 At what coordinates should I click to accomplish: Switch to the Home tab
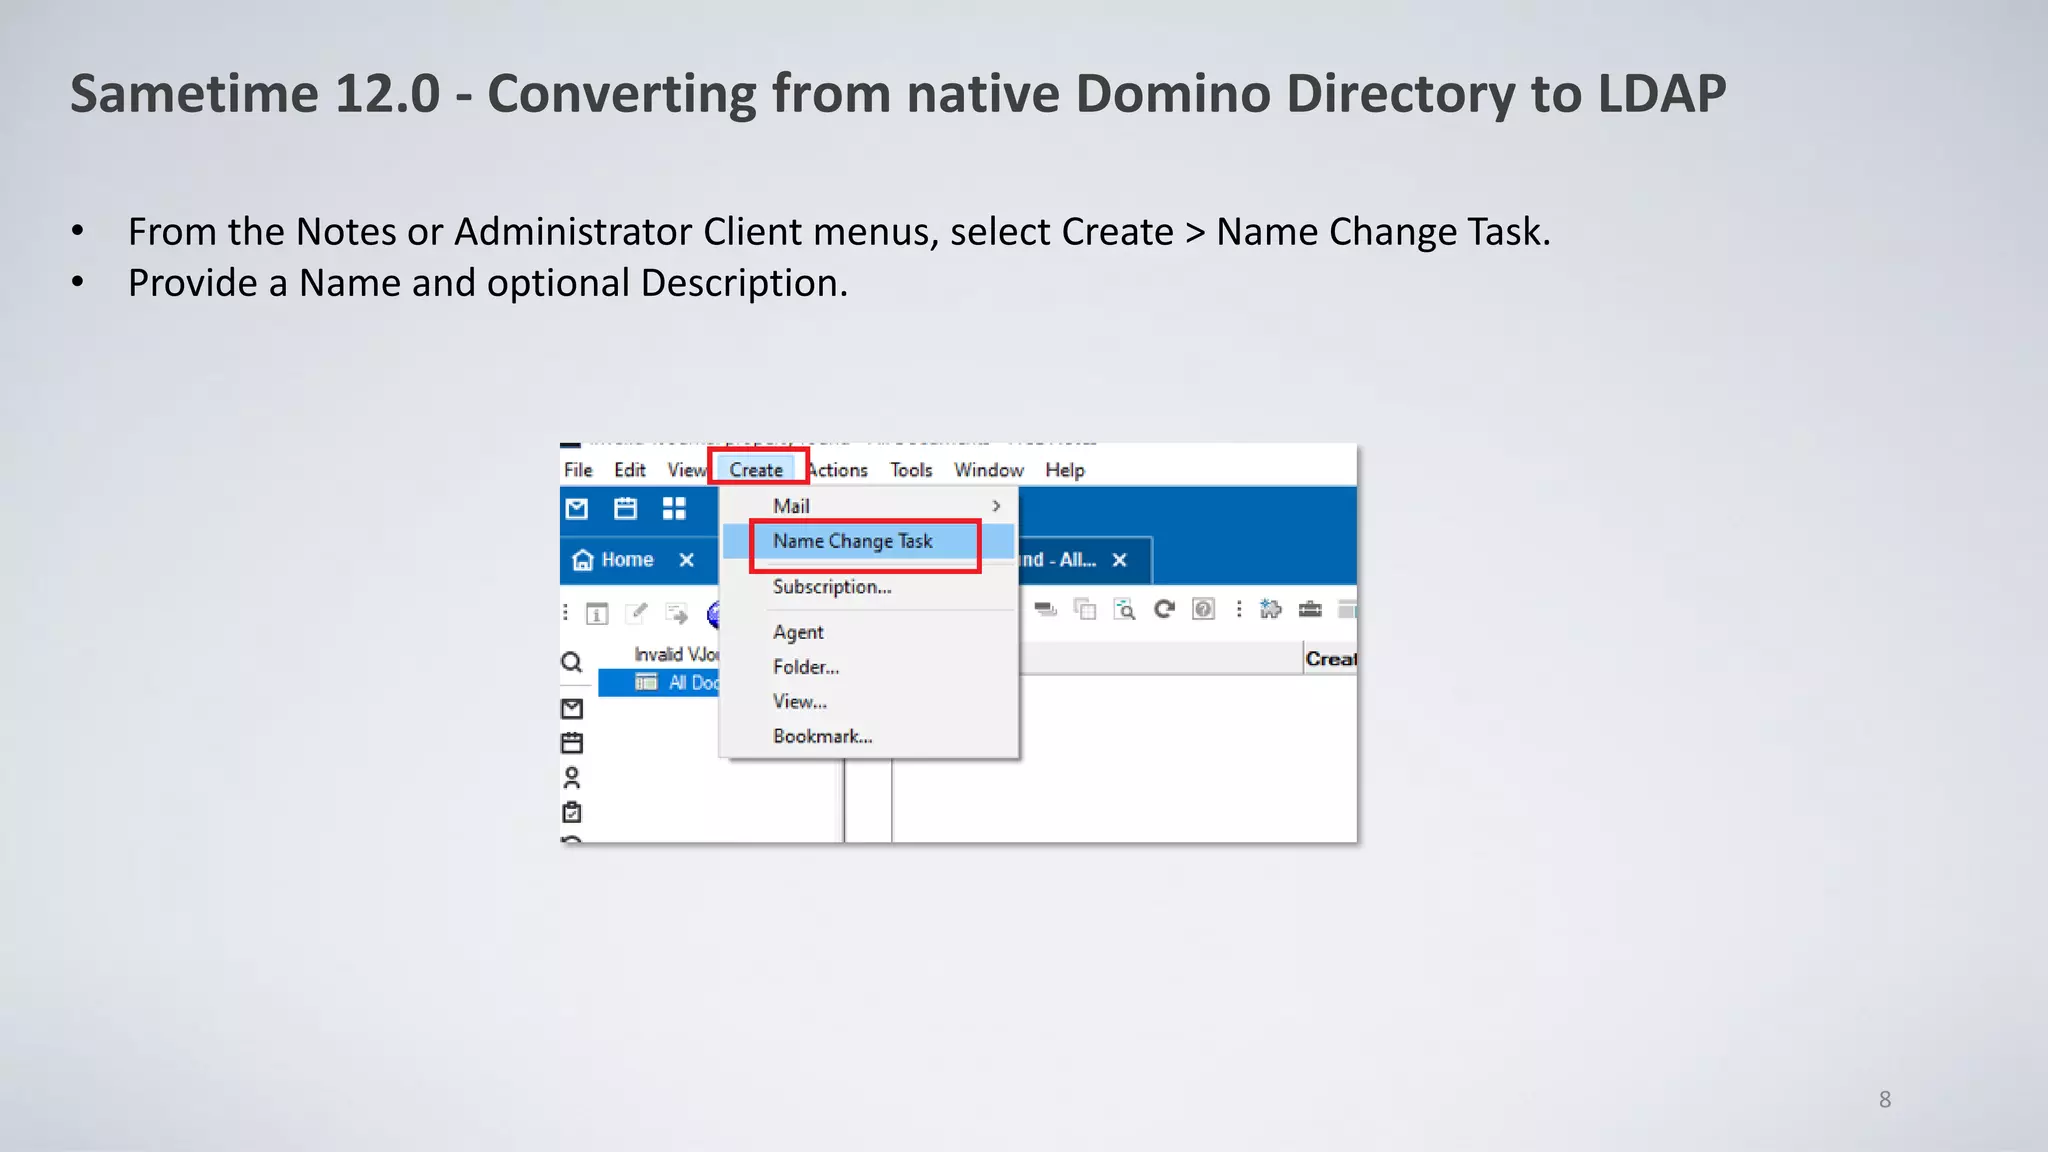click(x=627, y=560)
